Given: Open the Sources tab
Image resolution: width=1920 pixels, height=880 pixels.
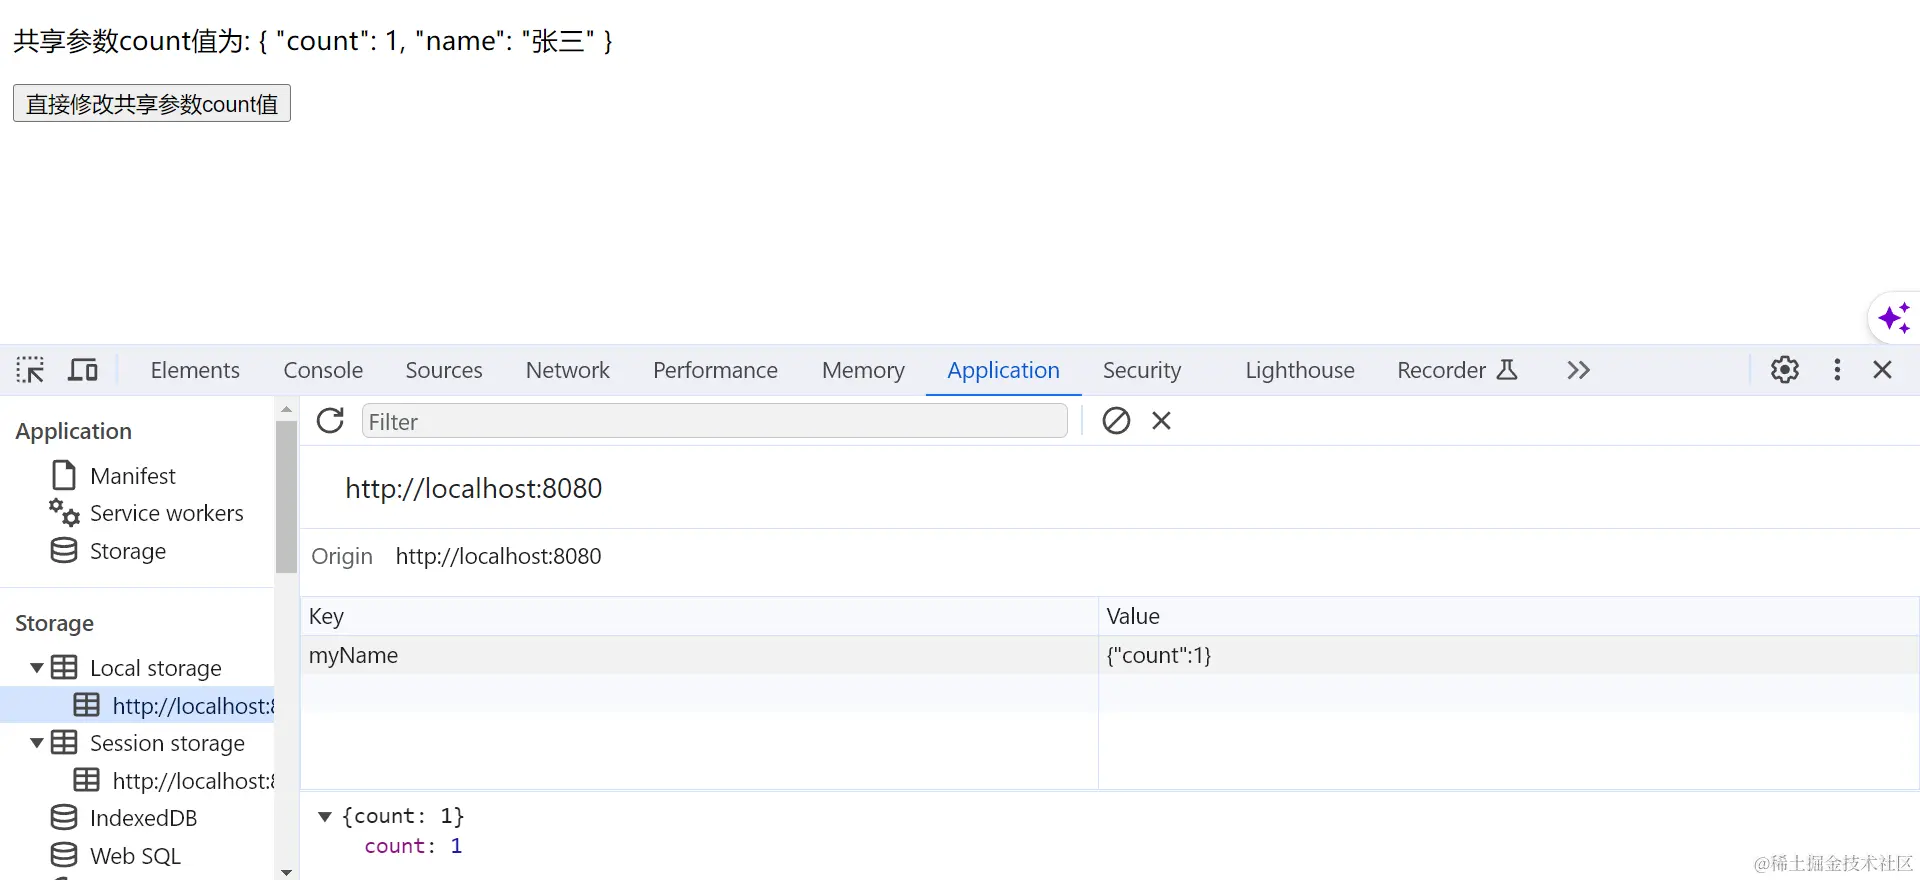Looking at the screenshot, I should 444,370.
